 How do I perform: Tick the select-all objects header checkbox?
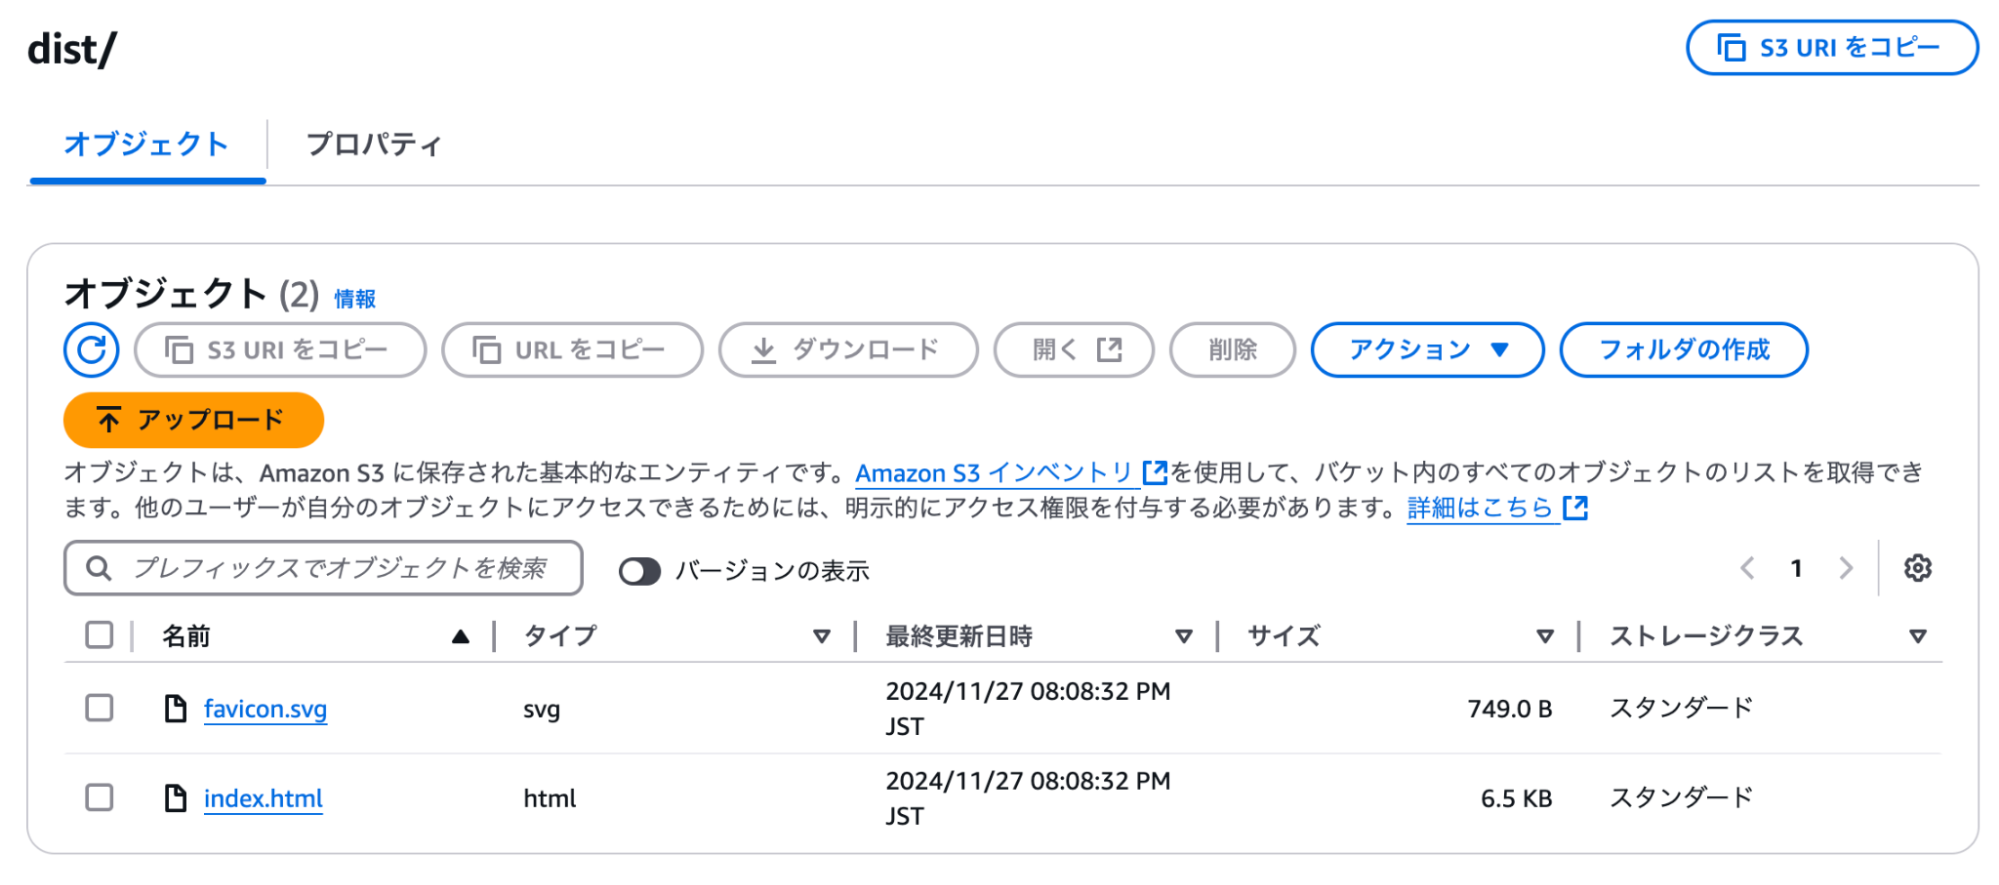[99, 635]
